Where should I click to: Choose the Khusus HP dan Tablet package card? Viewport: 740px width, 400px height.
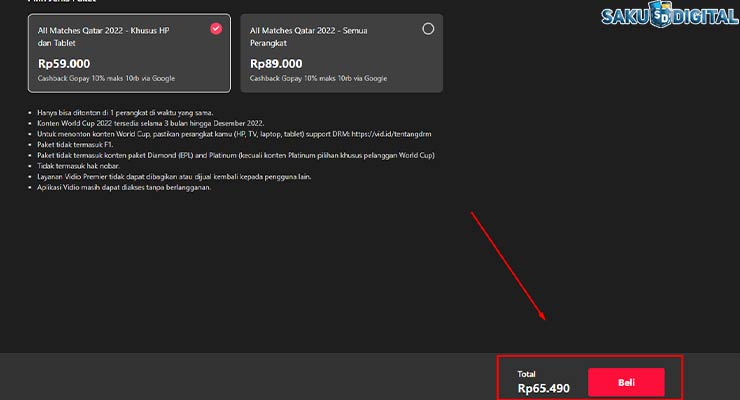tap(128, 52)
